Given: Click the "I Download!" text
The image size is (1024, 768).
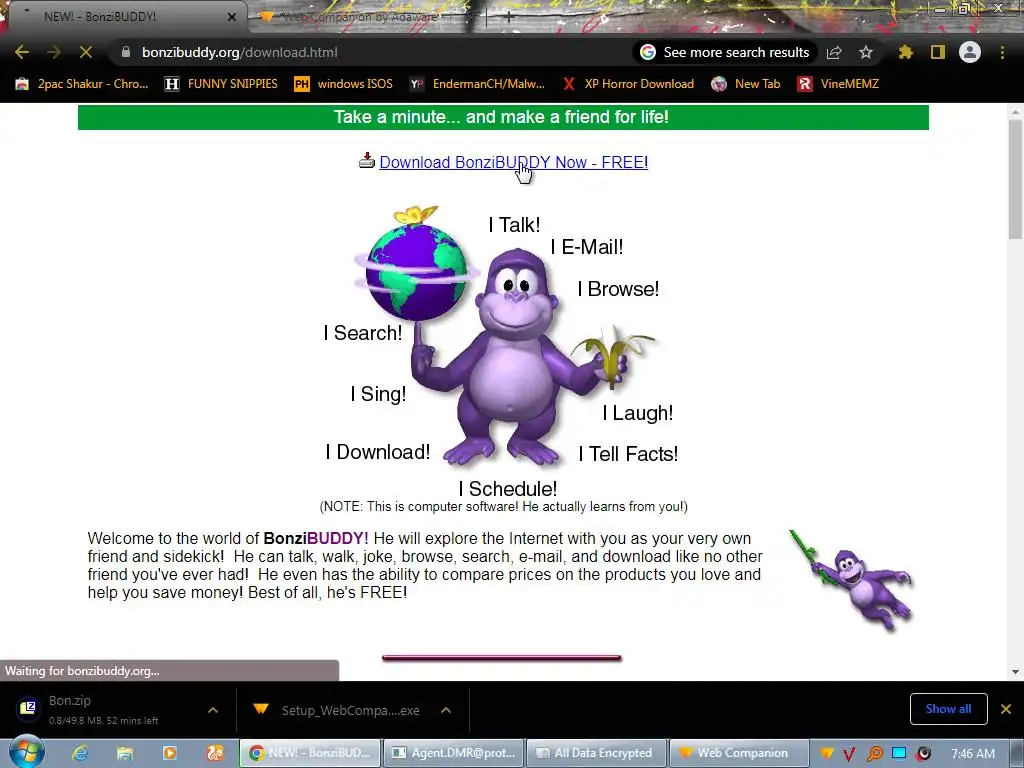Looking at the screenshot, I should click(377, 452).
